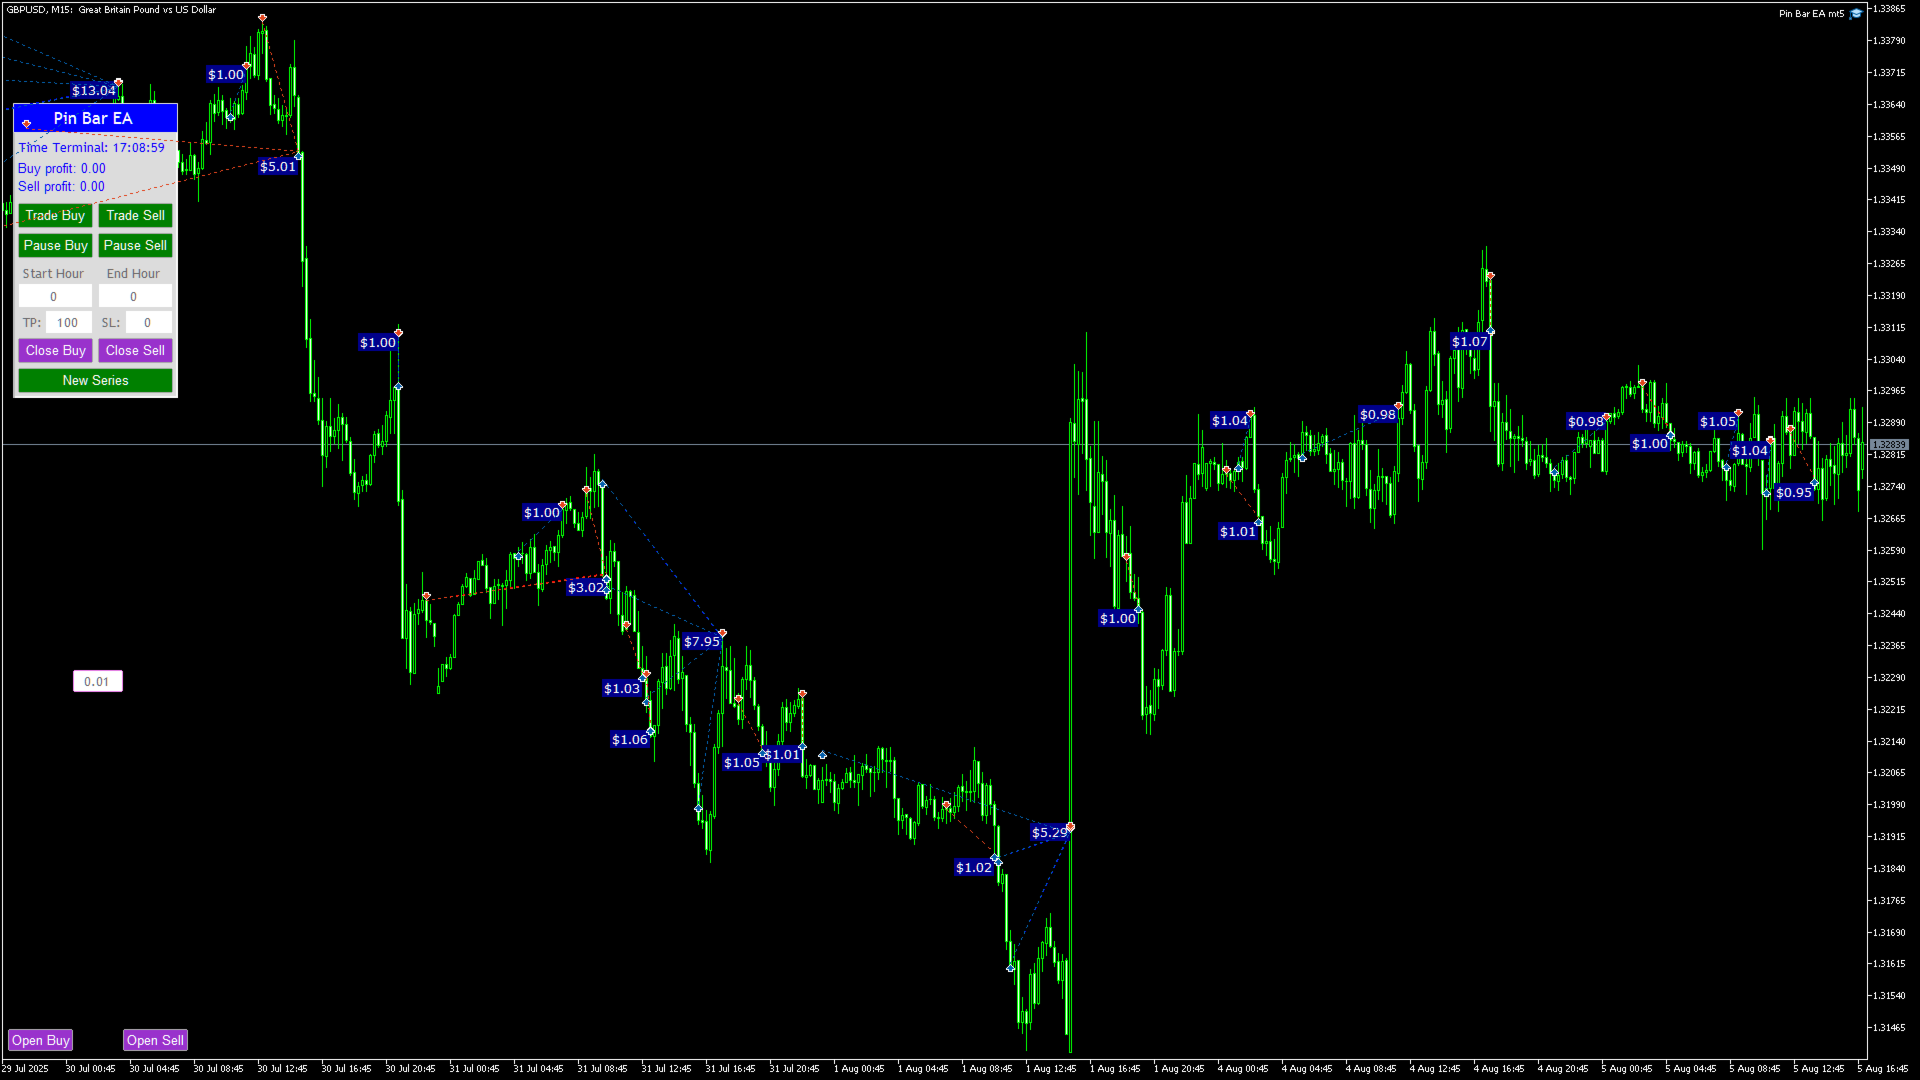Click the 4 Aug 16:45 time axis label
This screenshot has width=1920, height=1080.
click(x=1499, y=1068)
